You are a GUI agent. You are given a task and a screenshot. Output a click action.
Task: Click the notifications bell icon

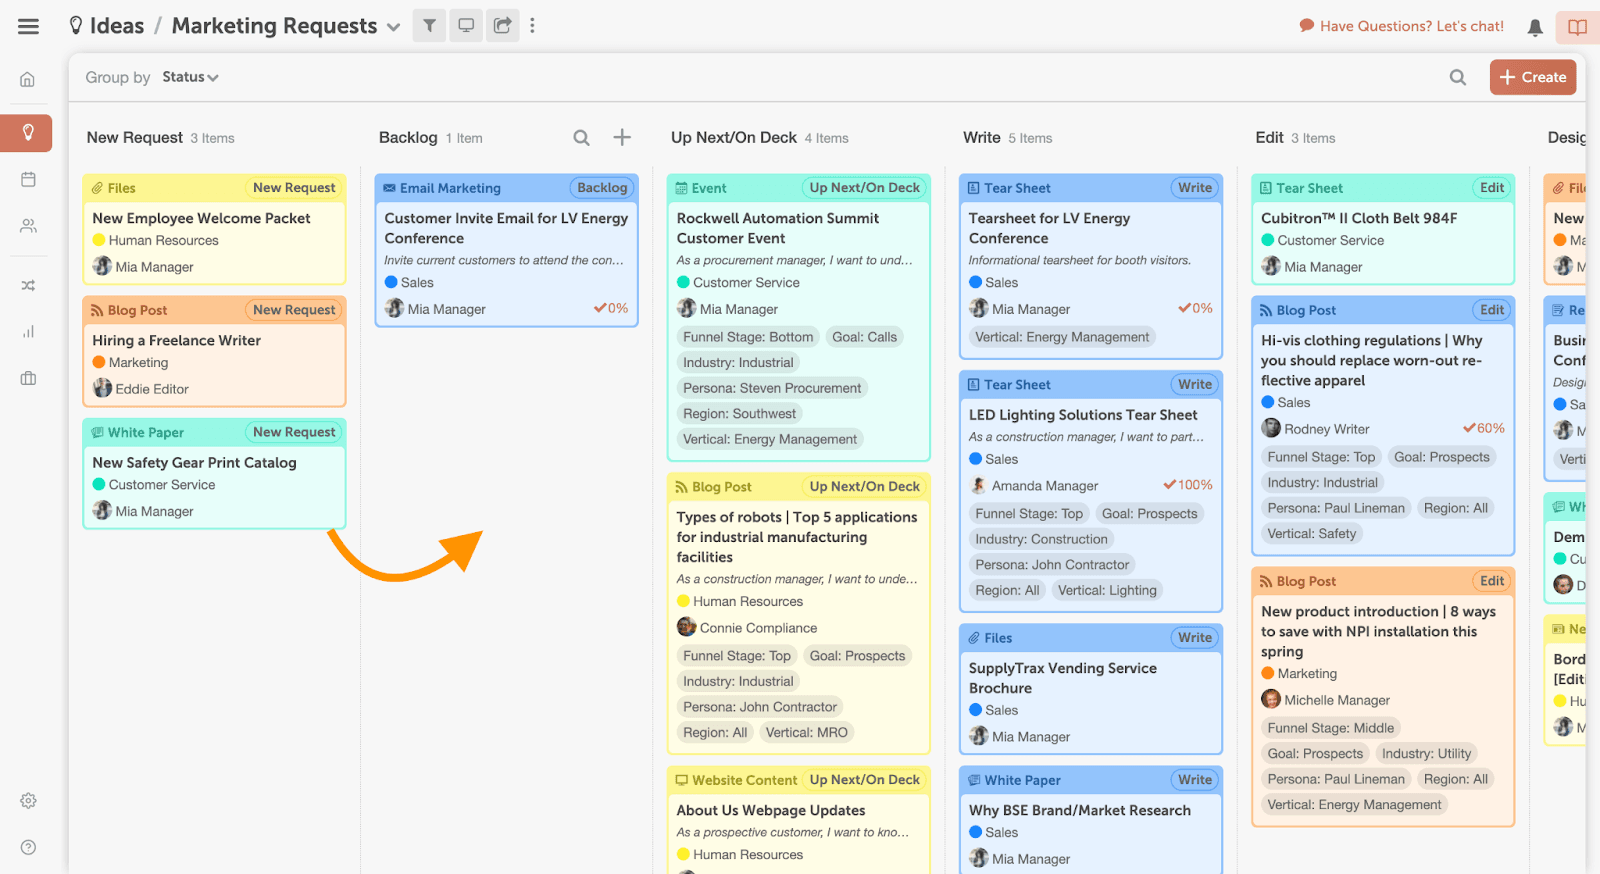pos(1535,27)
